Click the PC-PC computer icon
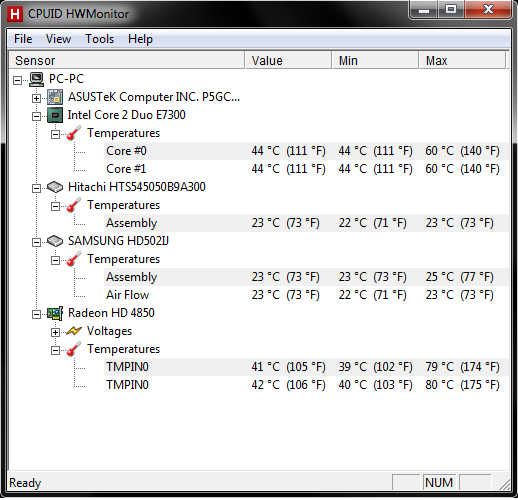The height and width of the screenshot is (500, 518). click(36, 79)
